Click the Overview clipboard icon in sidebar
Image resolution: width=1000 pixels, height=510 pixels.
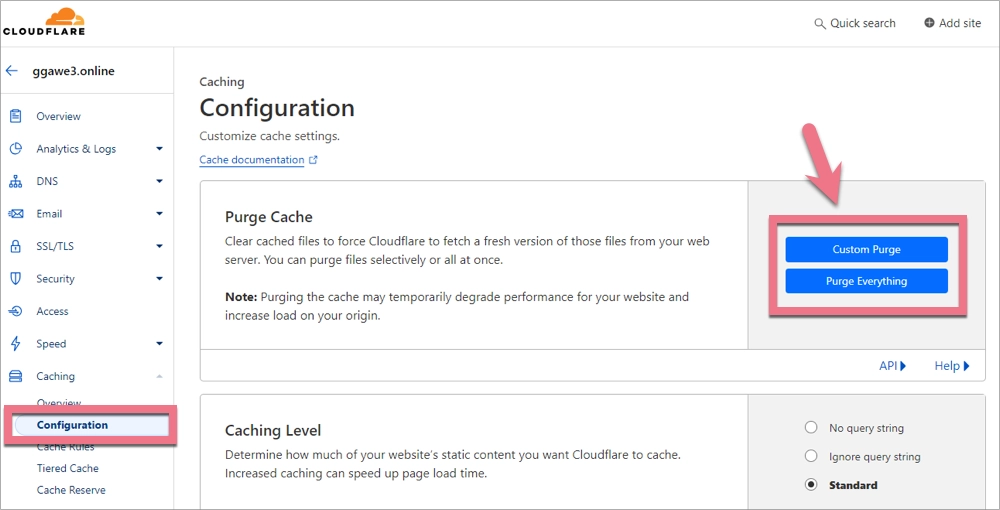click(16, 116)
